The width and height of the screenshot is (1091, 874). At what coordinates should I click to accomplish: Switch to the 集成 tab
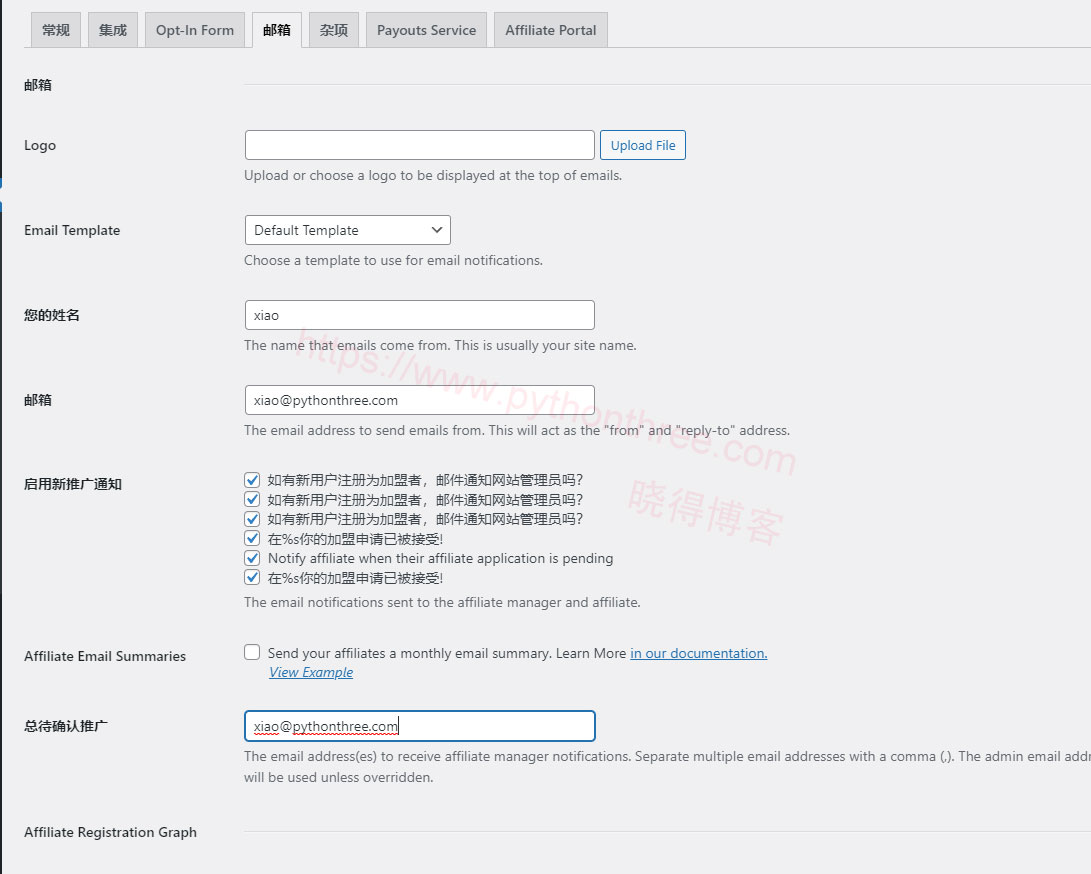[113, 30]
